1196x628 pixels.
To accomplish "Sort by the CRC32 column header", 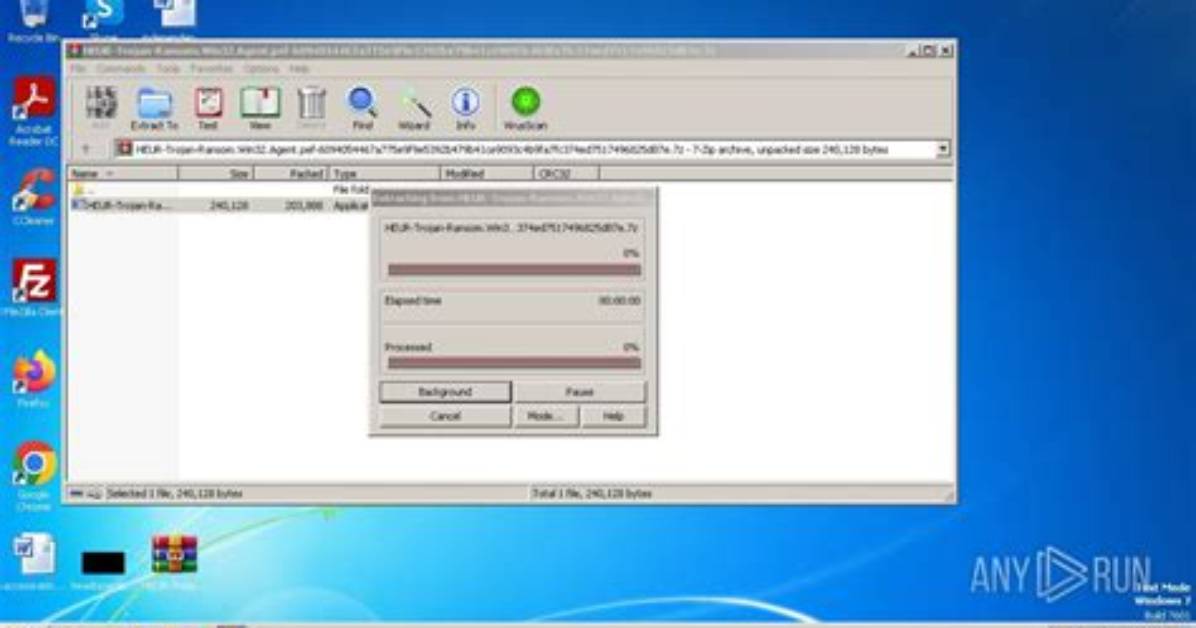I will [566, 173].
